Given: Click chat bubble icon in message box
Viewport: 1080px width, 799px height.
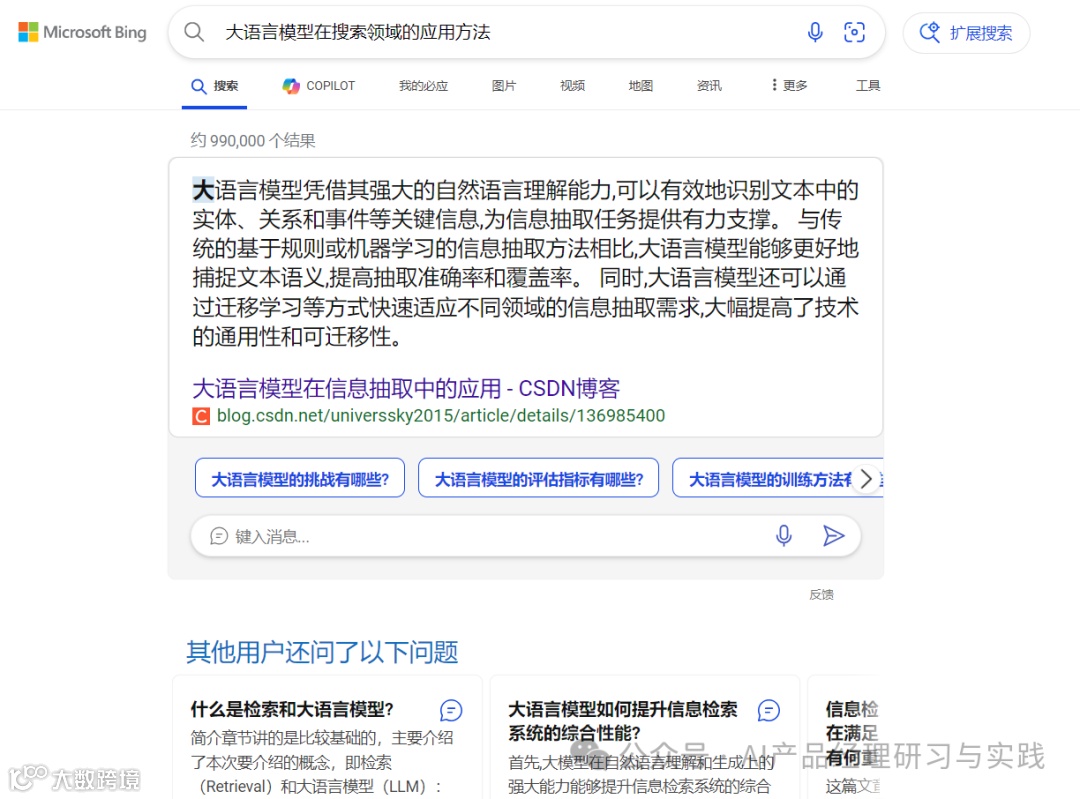Looking at the screenshot, I should 218,536.
